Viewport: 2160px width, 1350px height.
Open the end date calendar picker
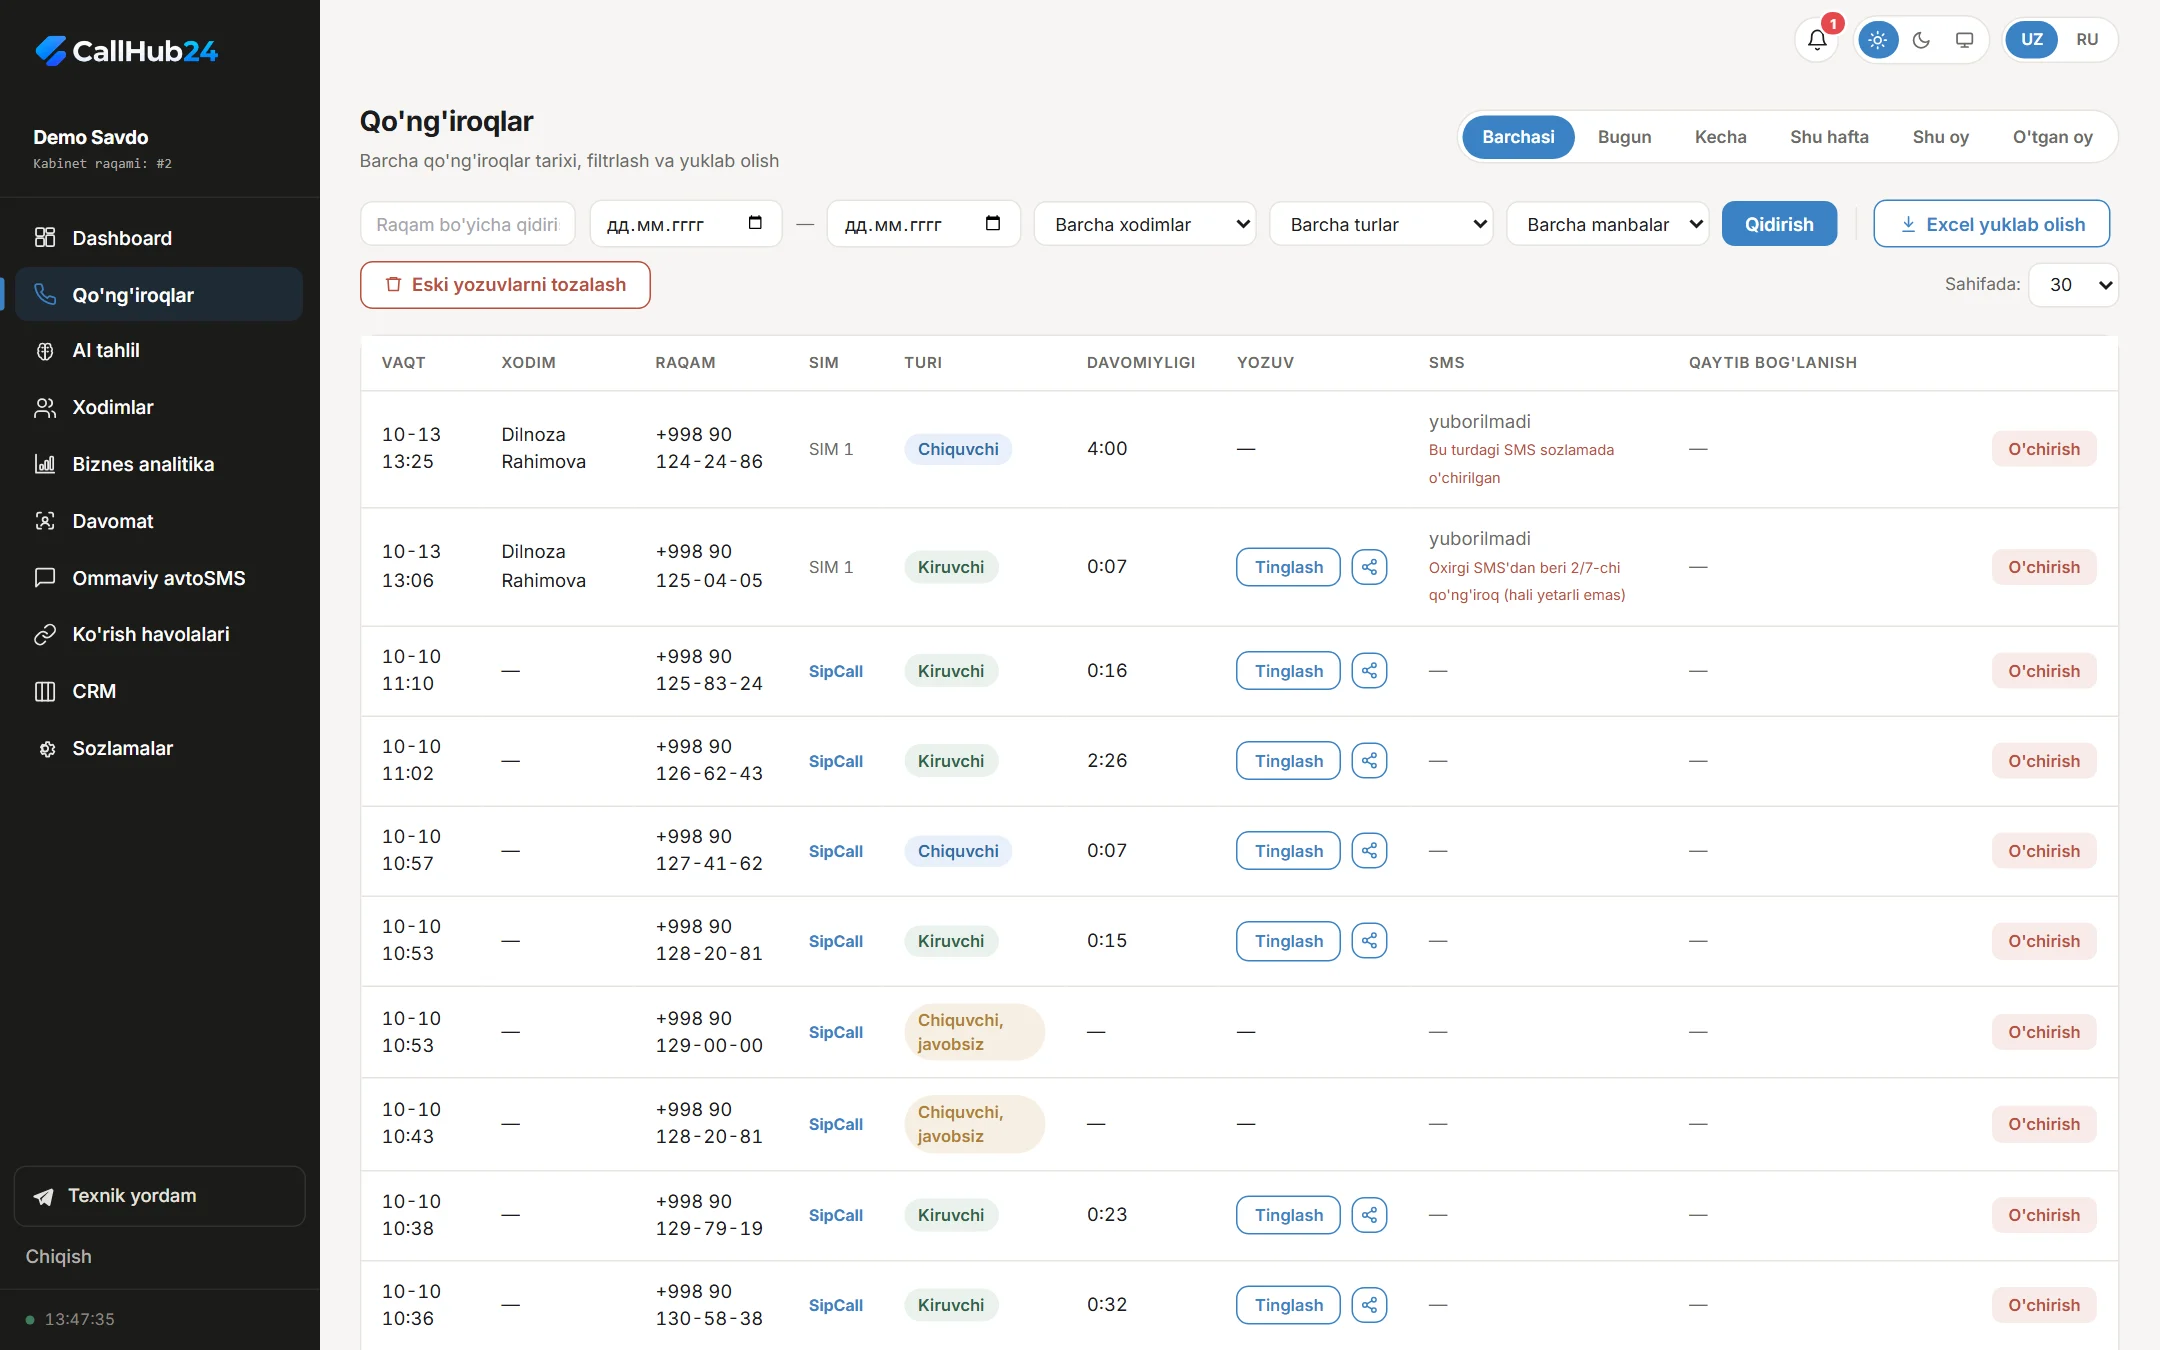[992, 223]
